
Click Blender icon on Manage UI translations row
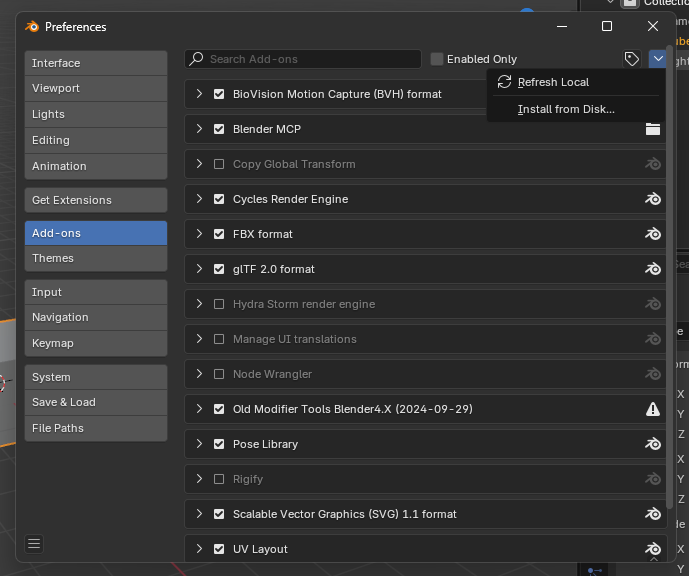pyautogui.click(x=653, y=339)
